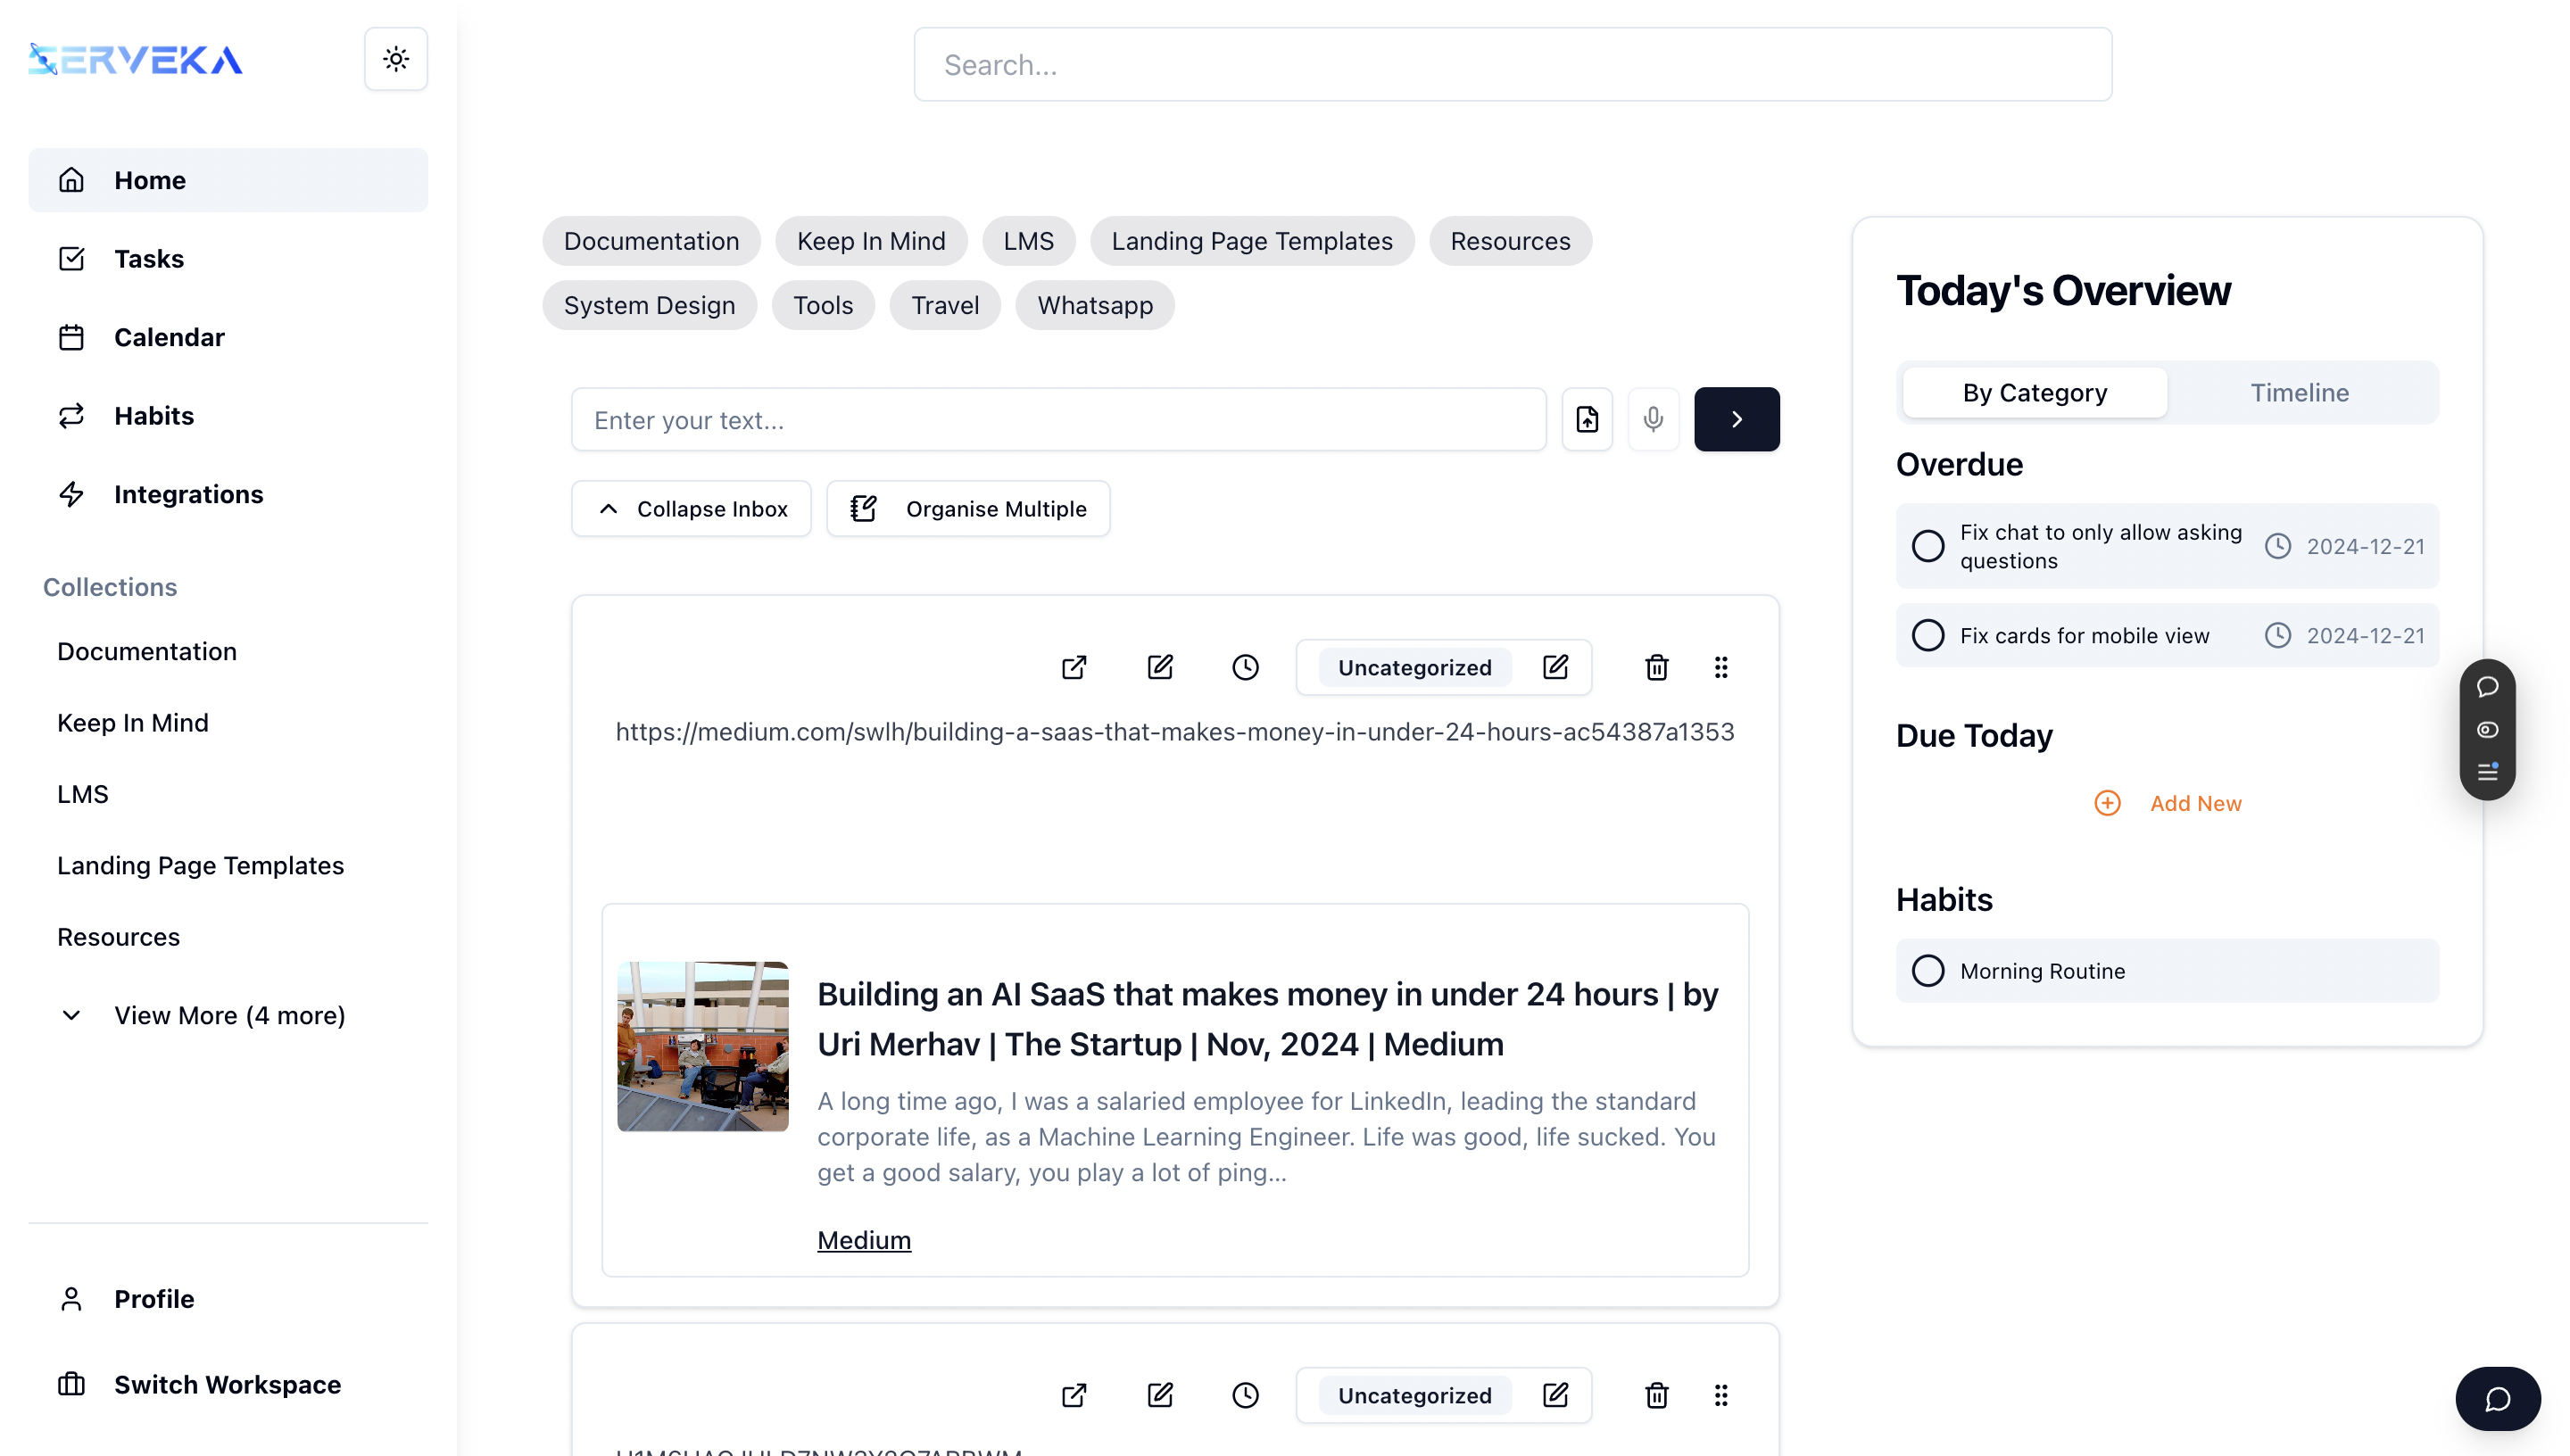Click edit category icon next to Uncategorized

pos(1555,667)
